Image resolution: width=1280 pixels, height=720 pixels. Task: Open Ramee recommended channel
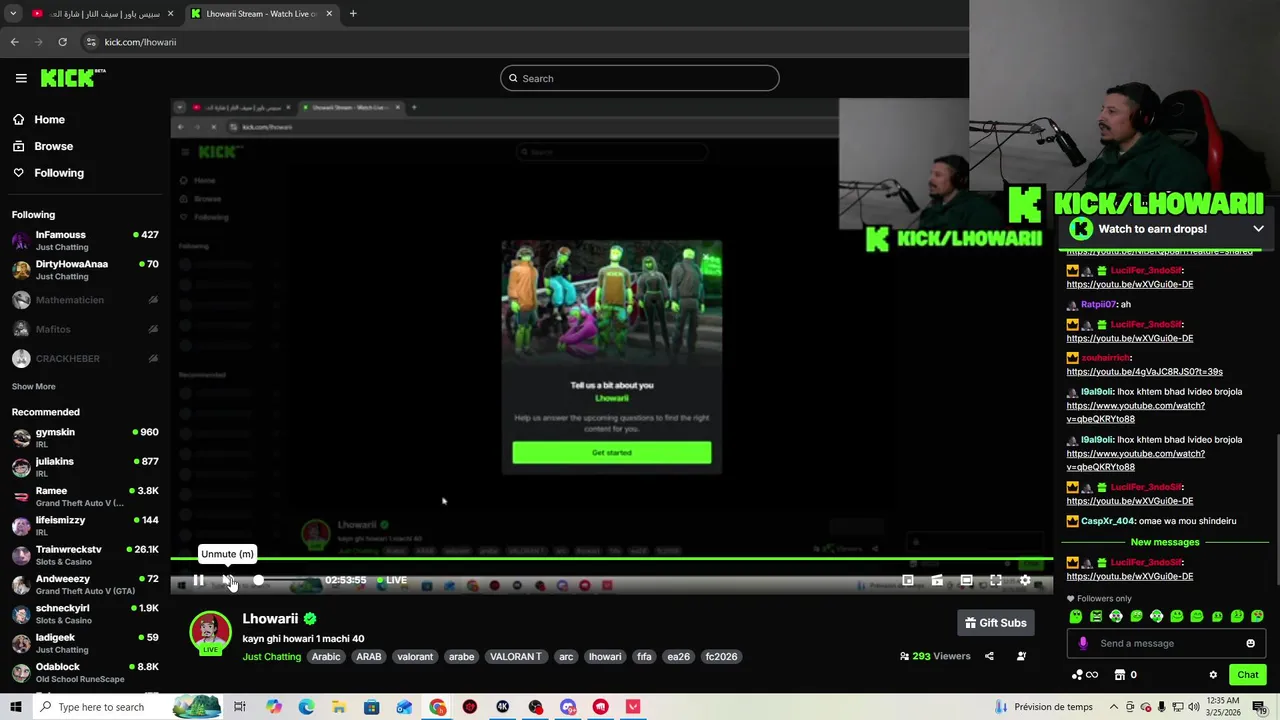[85, 497]
